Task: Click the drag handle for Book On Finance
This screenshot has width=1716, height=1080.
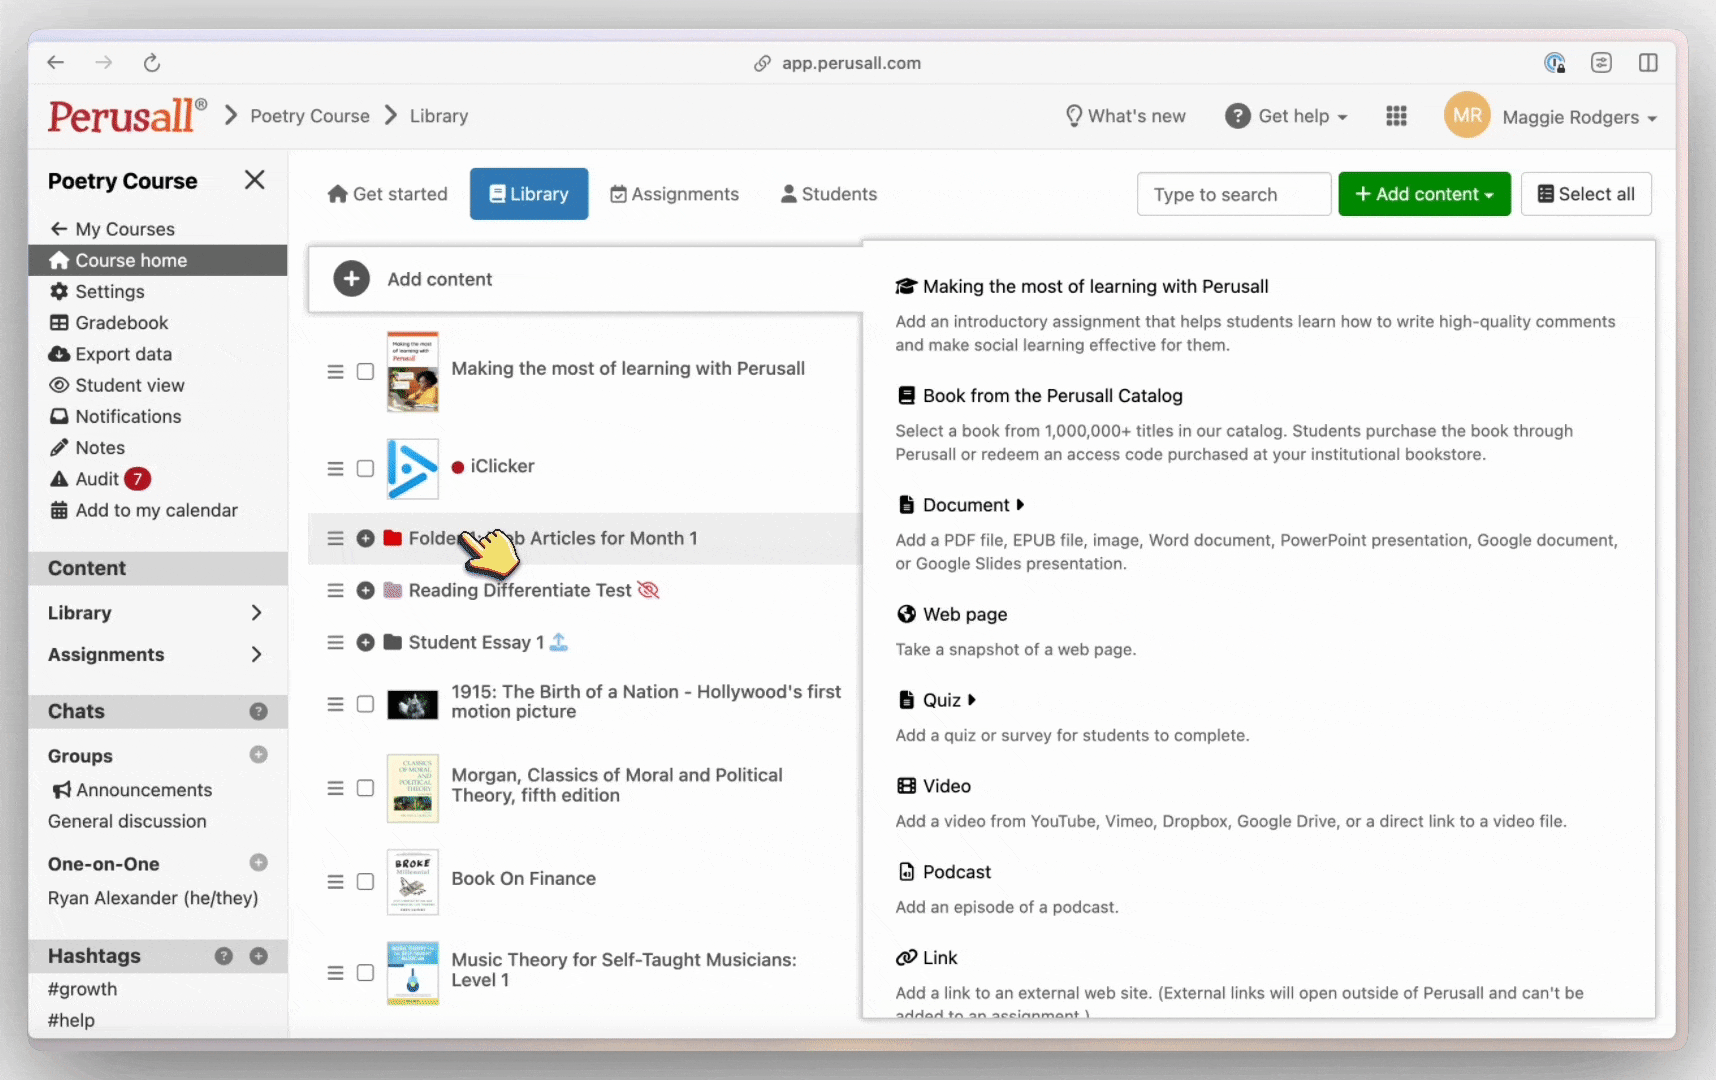Action: click(x=335, y=881)
